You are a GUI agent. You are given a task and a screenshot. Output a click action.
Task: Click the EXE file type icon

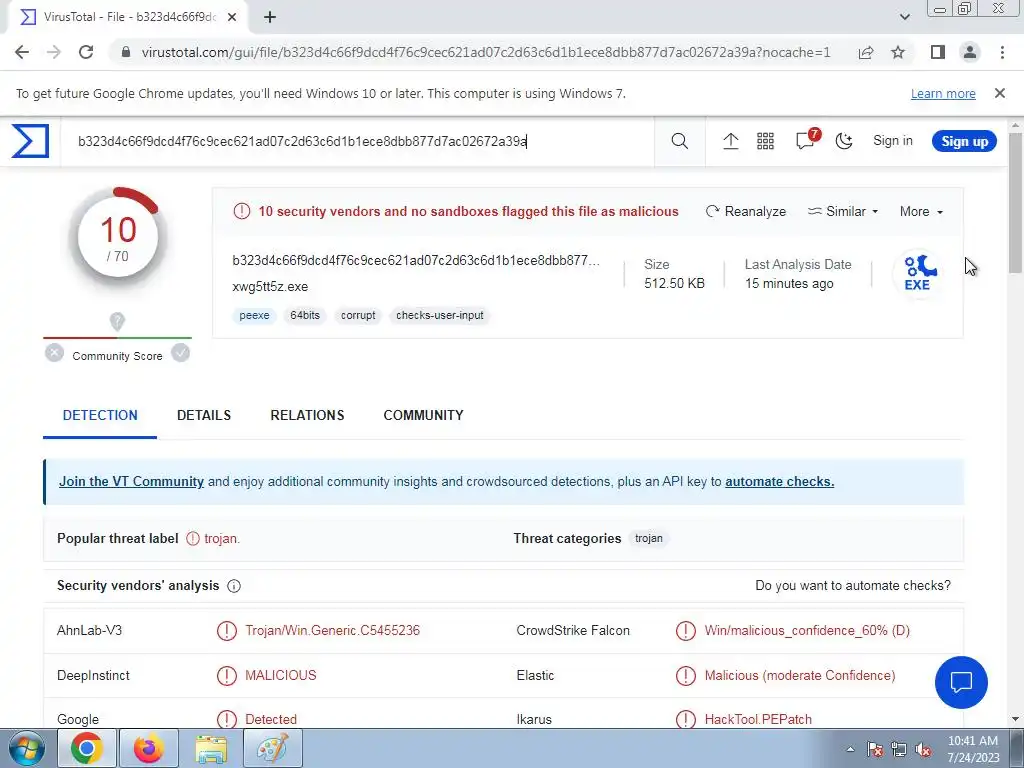tap(919, 273)
